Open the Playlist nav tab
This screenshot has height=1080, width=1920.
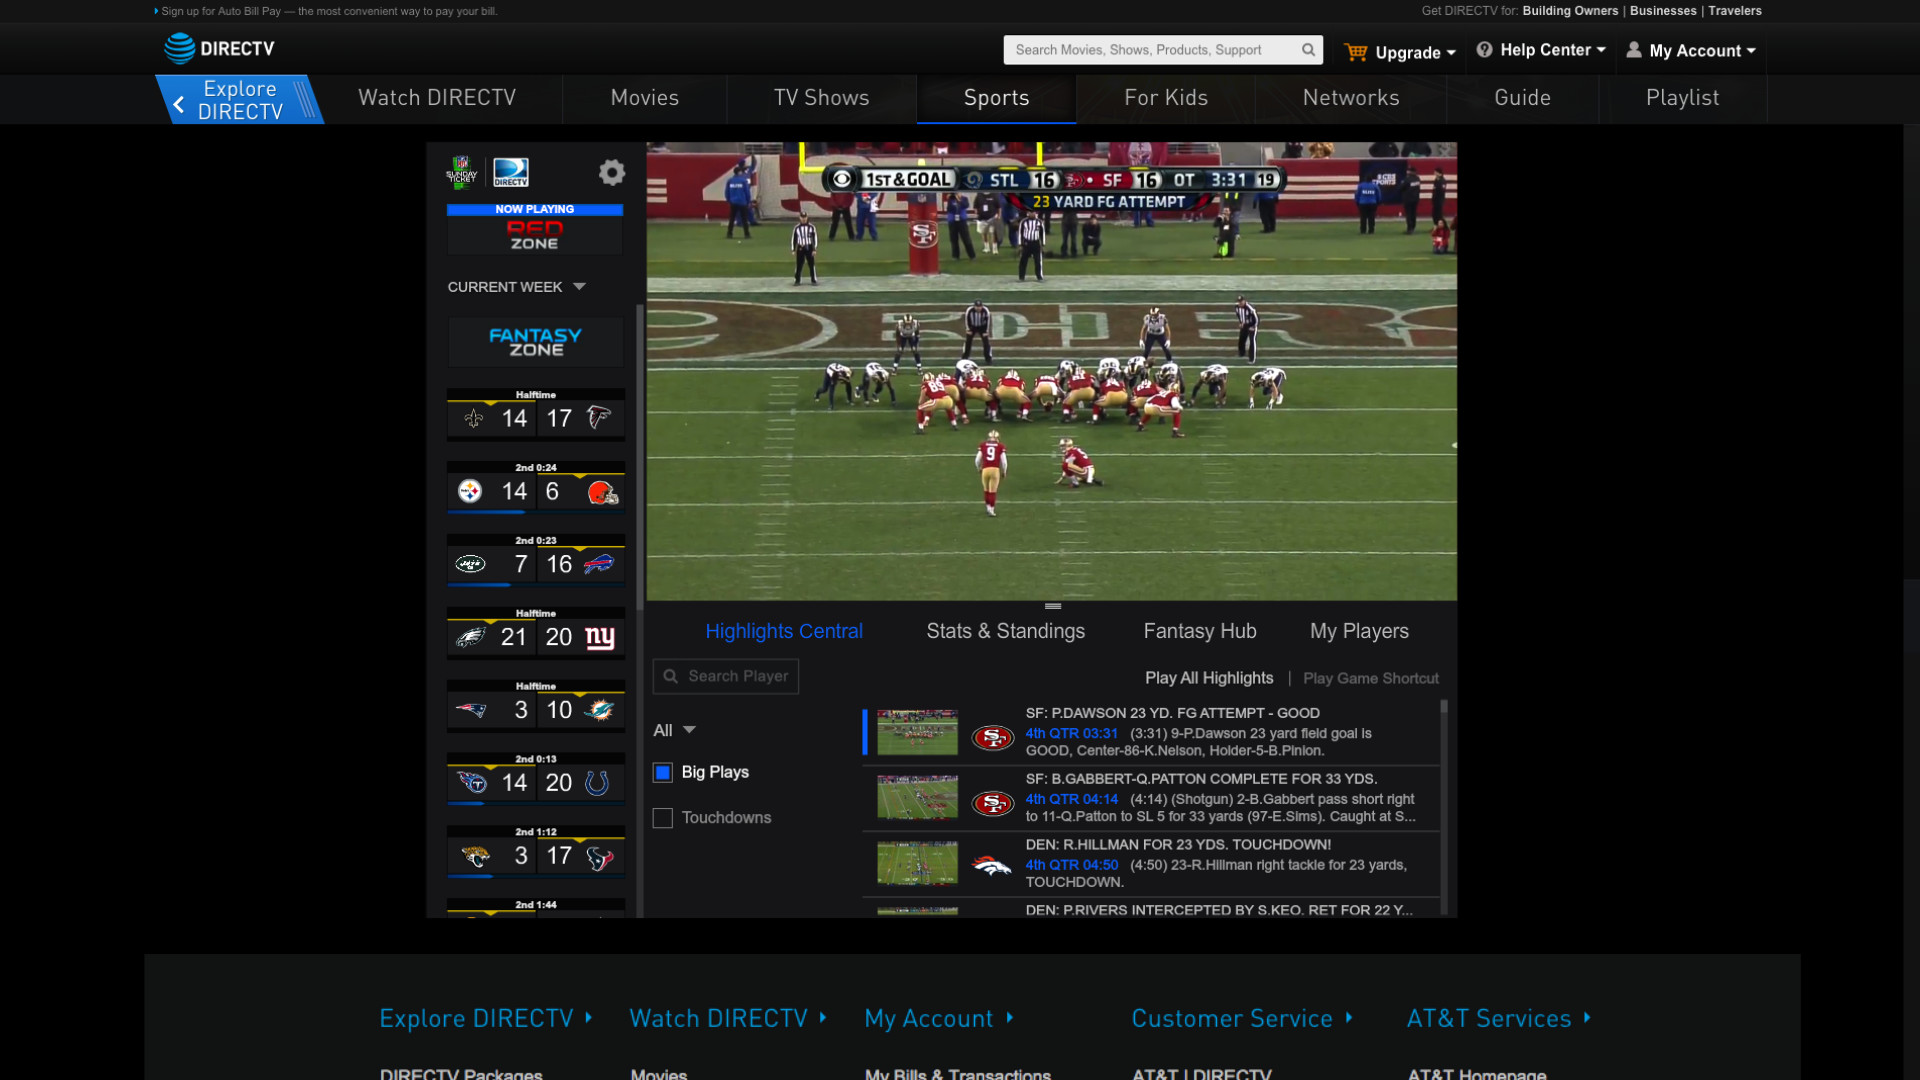click(x=1683, y=98)
